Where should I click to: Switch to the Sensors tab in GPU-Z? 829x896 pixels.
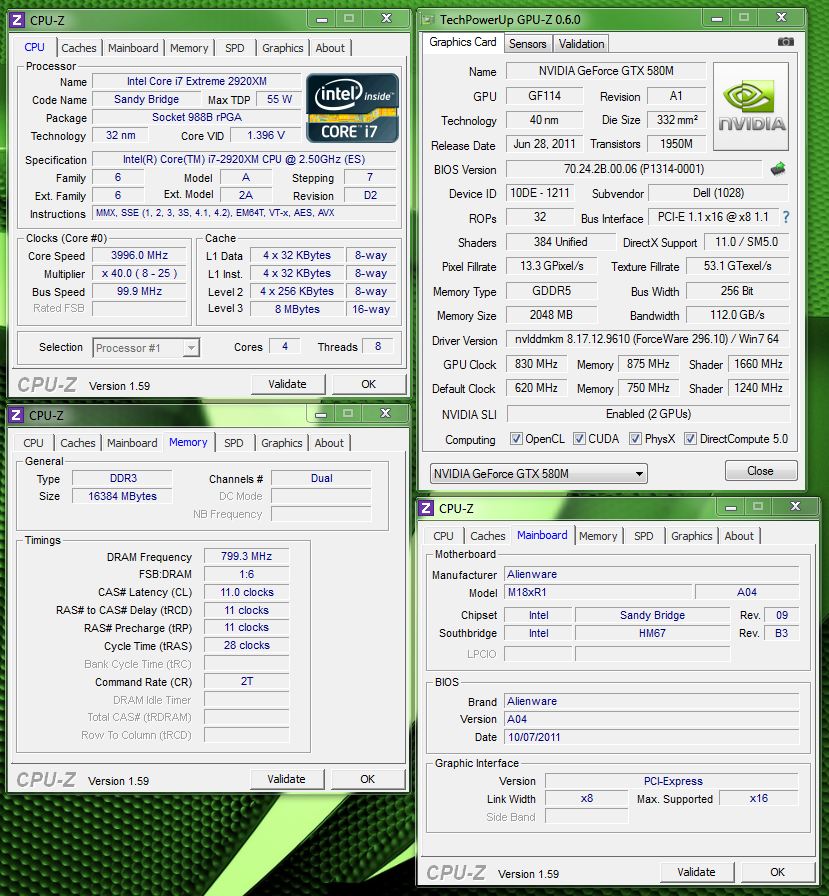527,44
